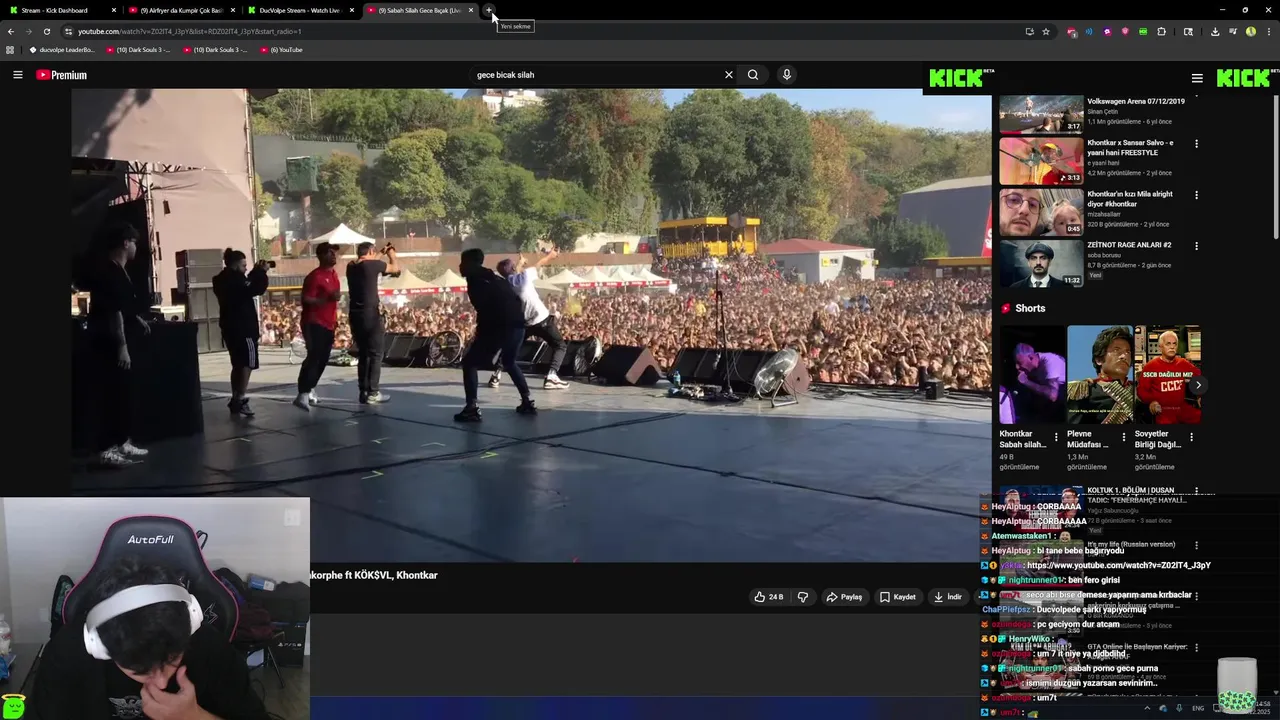Reload the page with the refresh icon
The height and width of the screenshot is (720, 1280).
[45, 31]
